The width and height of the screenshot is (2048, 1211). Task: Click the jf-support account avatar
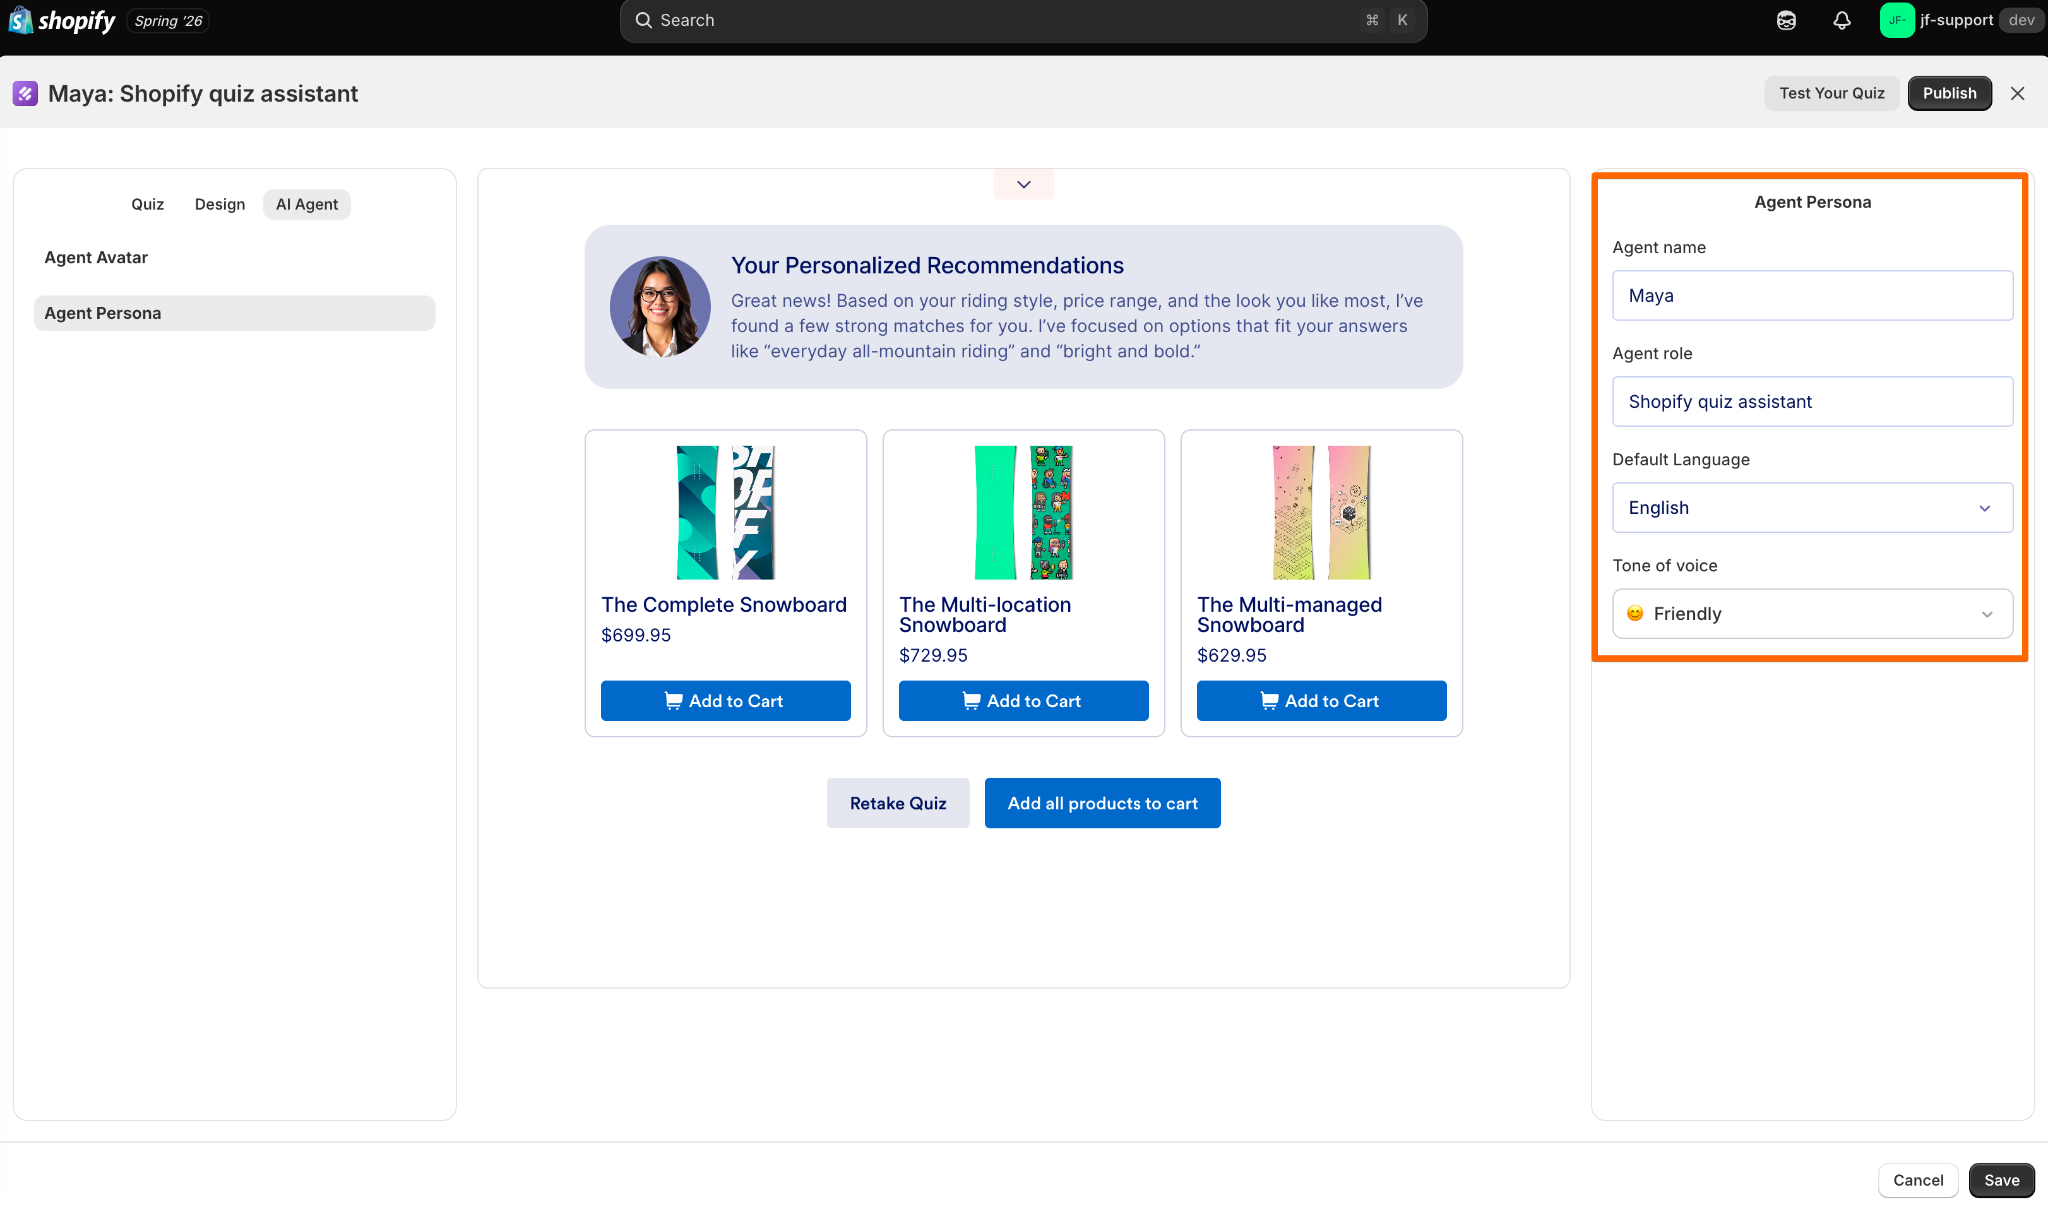tap(1896, 20)
